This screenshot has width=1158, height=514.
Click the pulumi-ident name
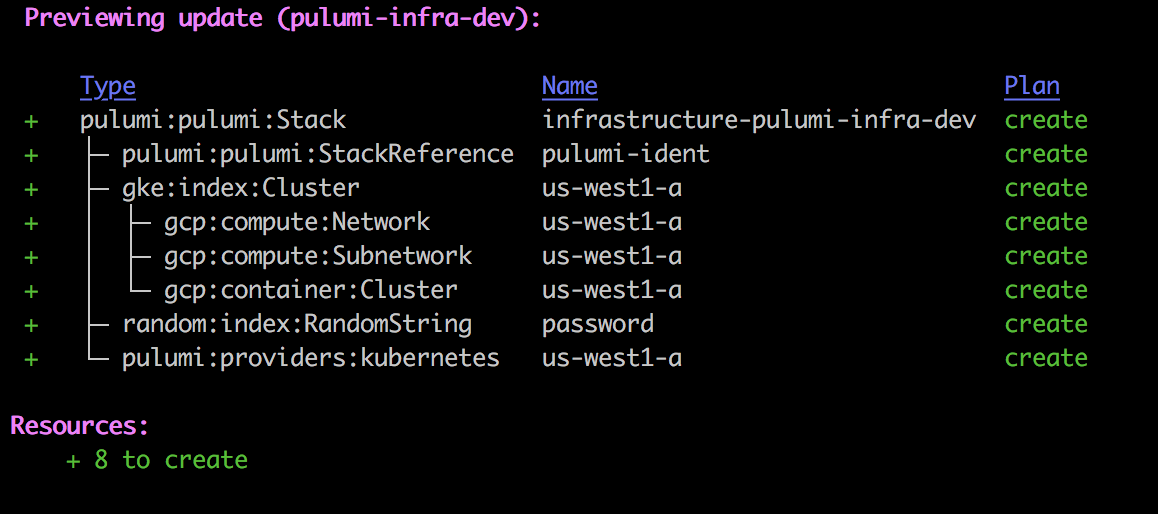pyautogui.click(x=626, y=154)
